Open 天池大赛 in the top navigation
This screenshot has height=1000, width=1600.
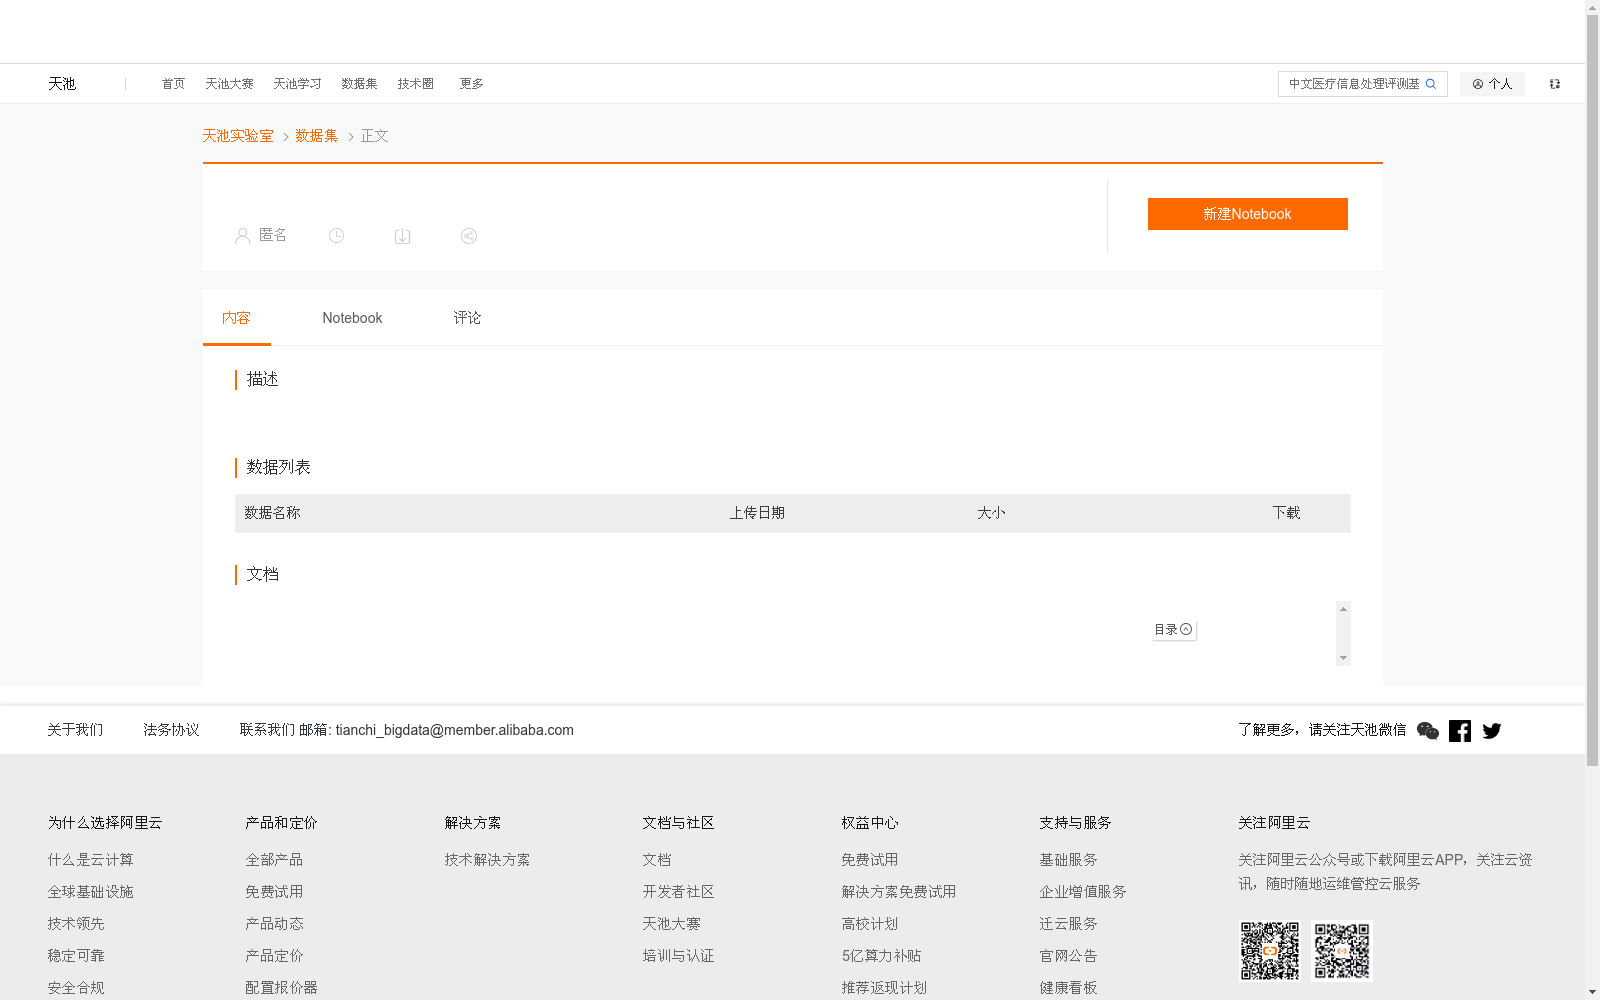[229, 84]
